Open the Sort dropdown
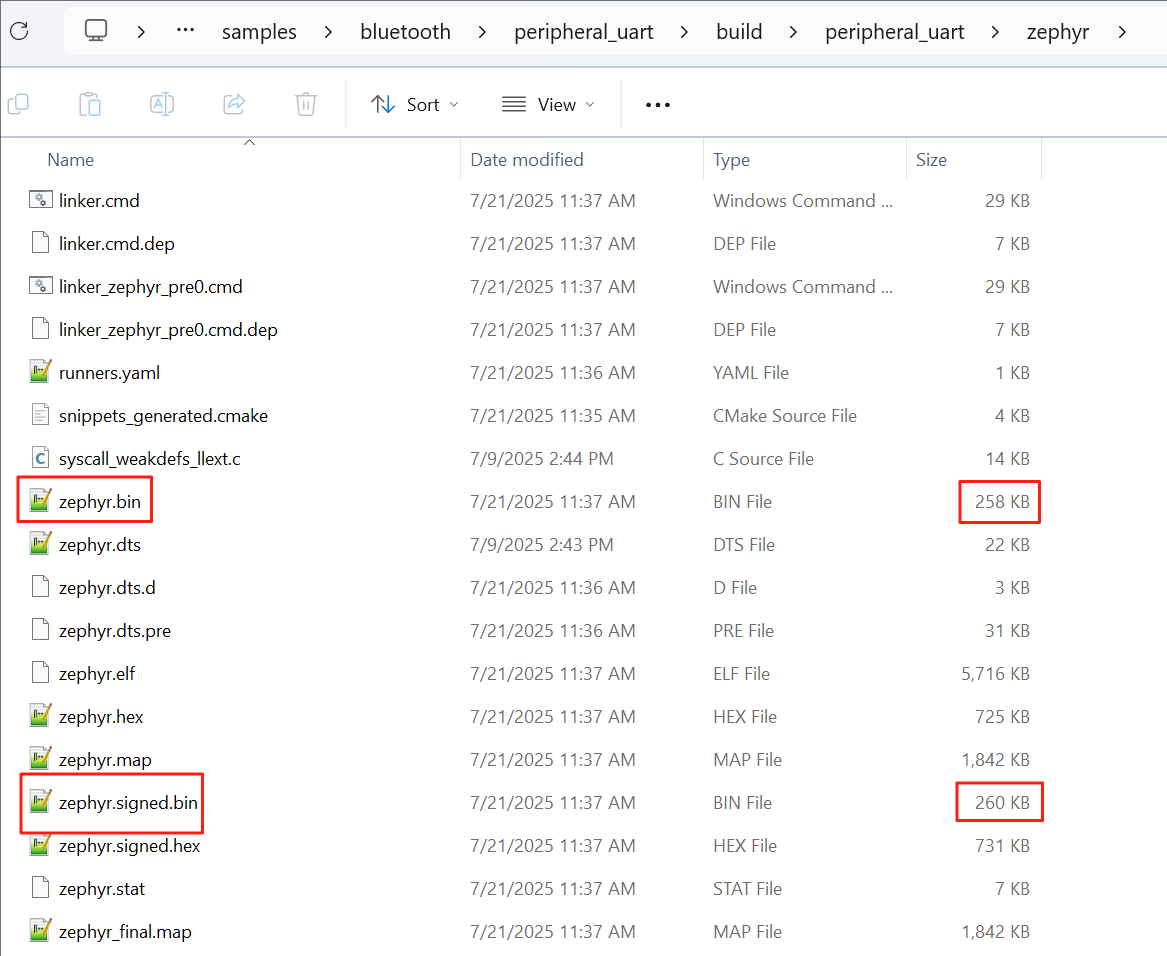This screenshot has width=1167, height=956. 415,105
